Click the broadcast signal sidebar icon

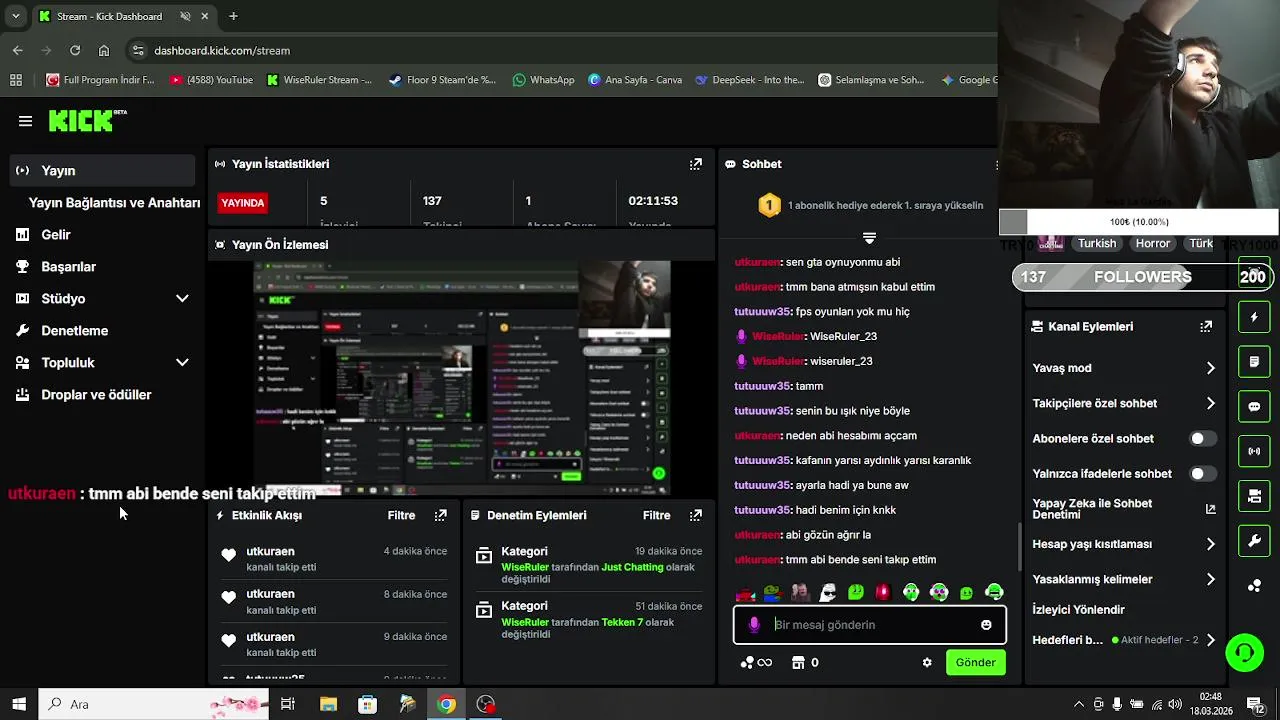[1254, 451]
